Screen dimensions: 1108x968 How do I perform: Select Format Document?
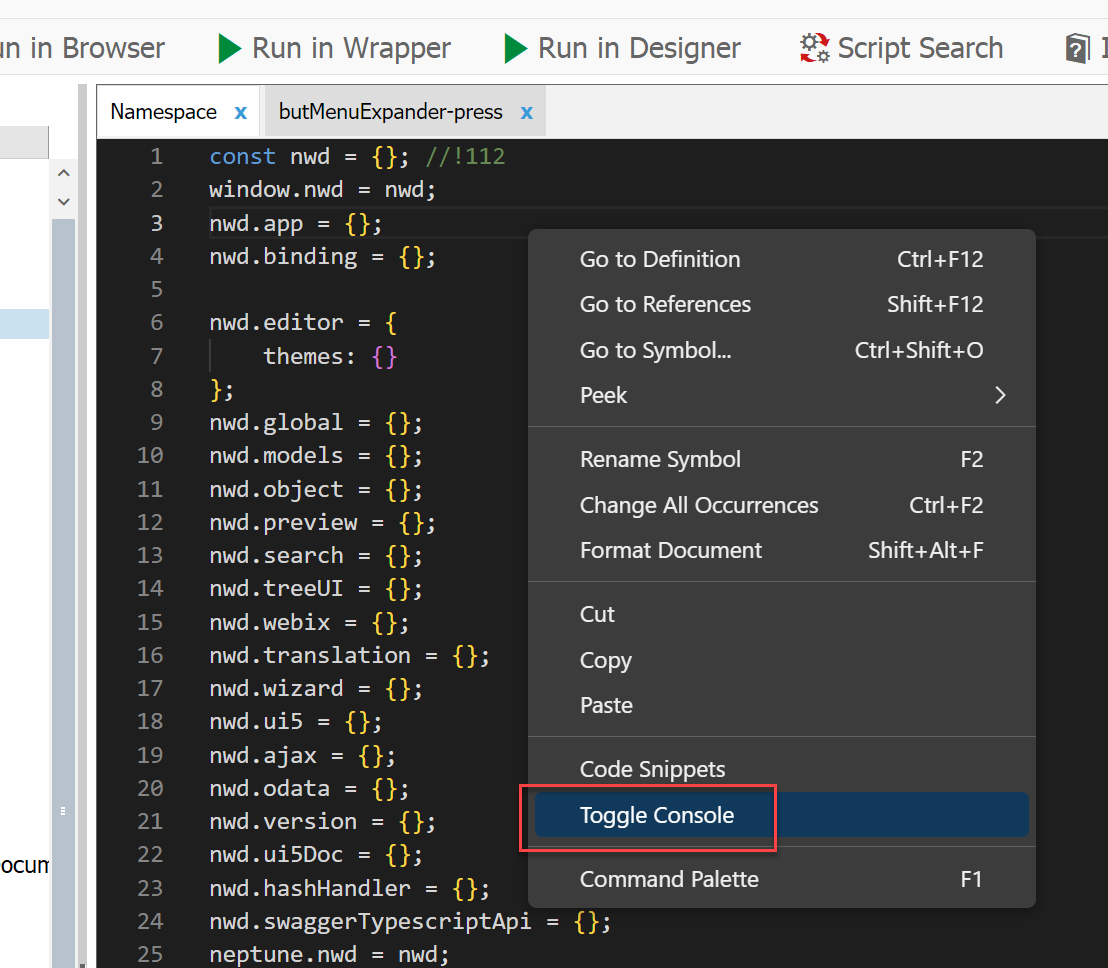tap(782, 550)
